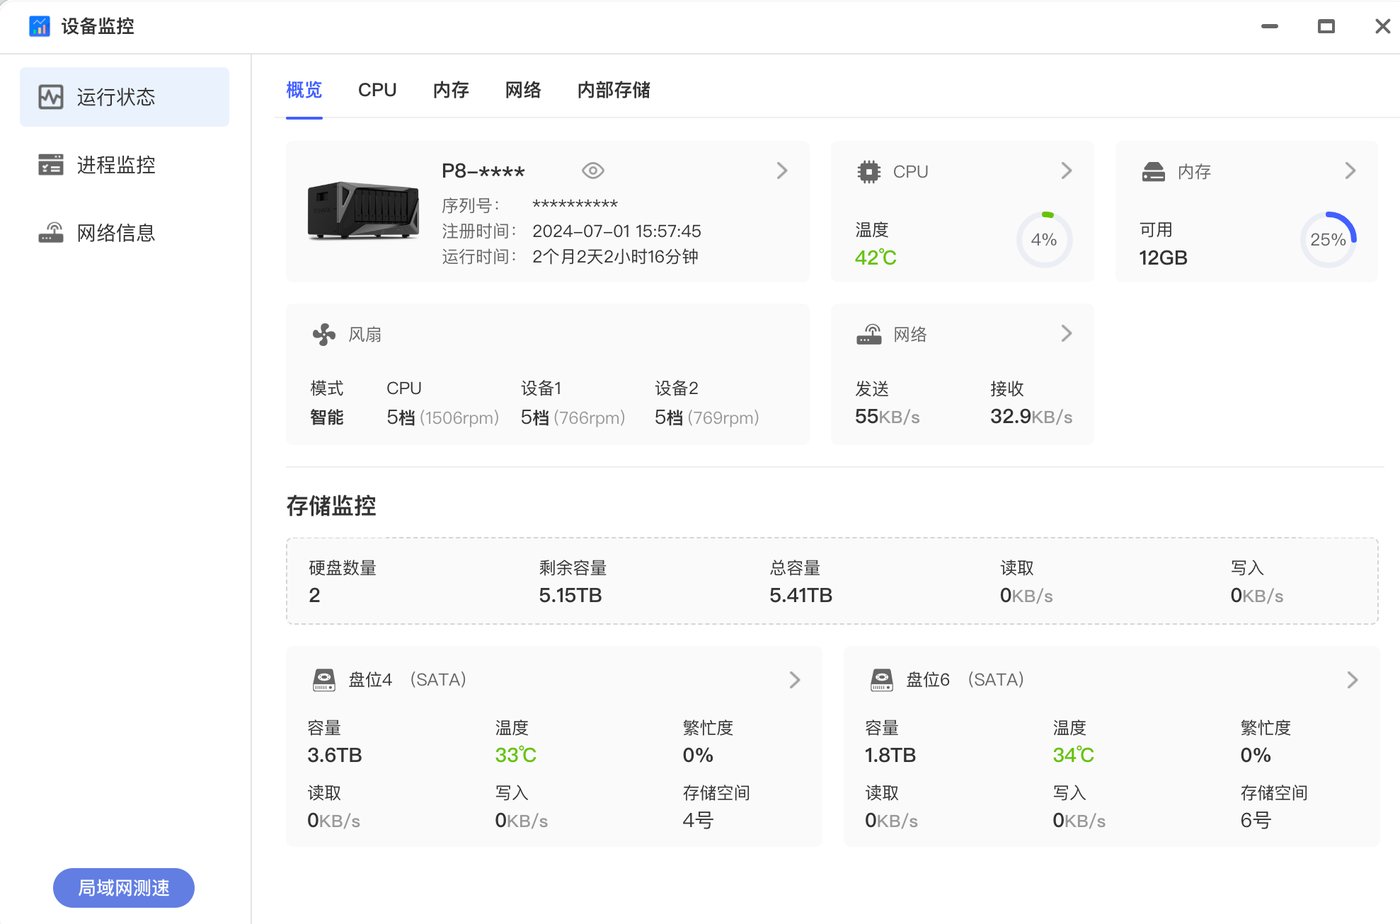This screenshot has width=1400, height=924.
Task: Click 总容量 value 5.41TB
Action: [801, 595]
